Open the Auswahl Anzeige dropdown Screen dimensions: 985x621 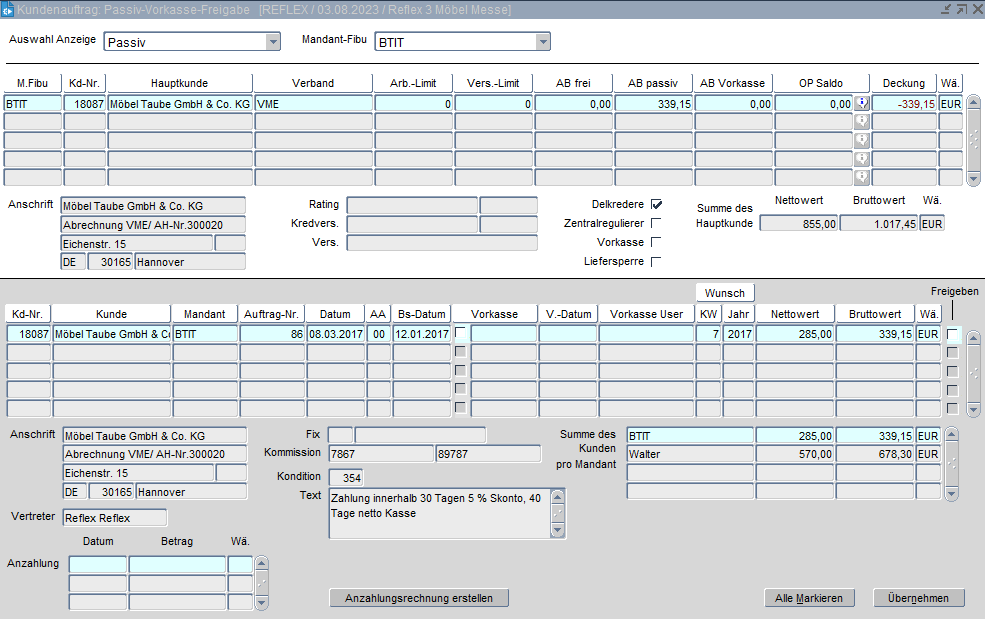coord(272,42)
